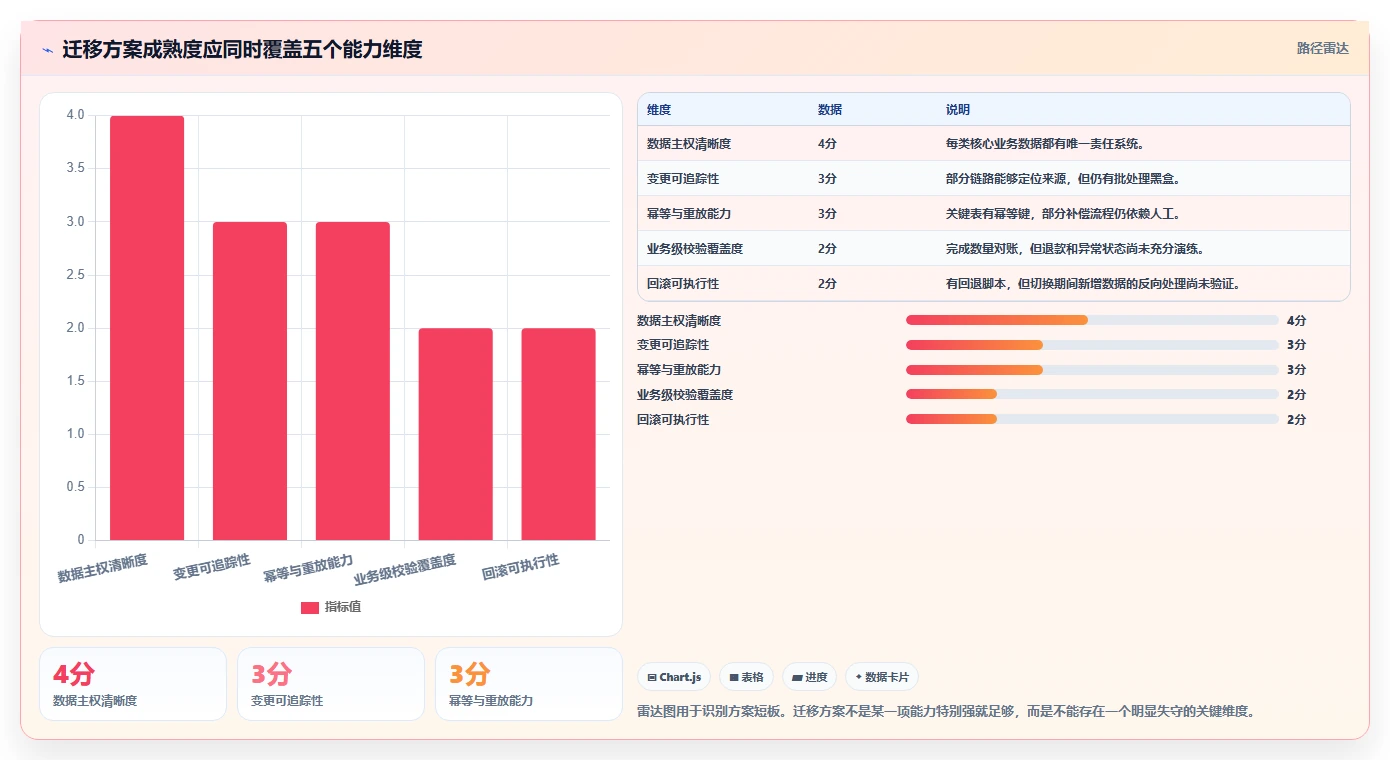Open the 3分 变更可追踪性 data card
Screen dimensions: 1390x760
(x=331, y=684)
